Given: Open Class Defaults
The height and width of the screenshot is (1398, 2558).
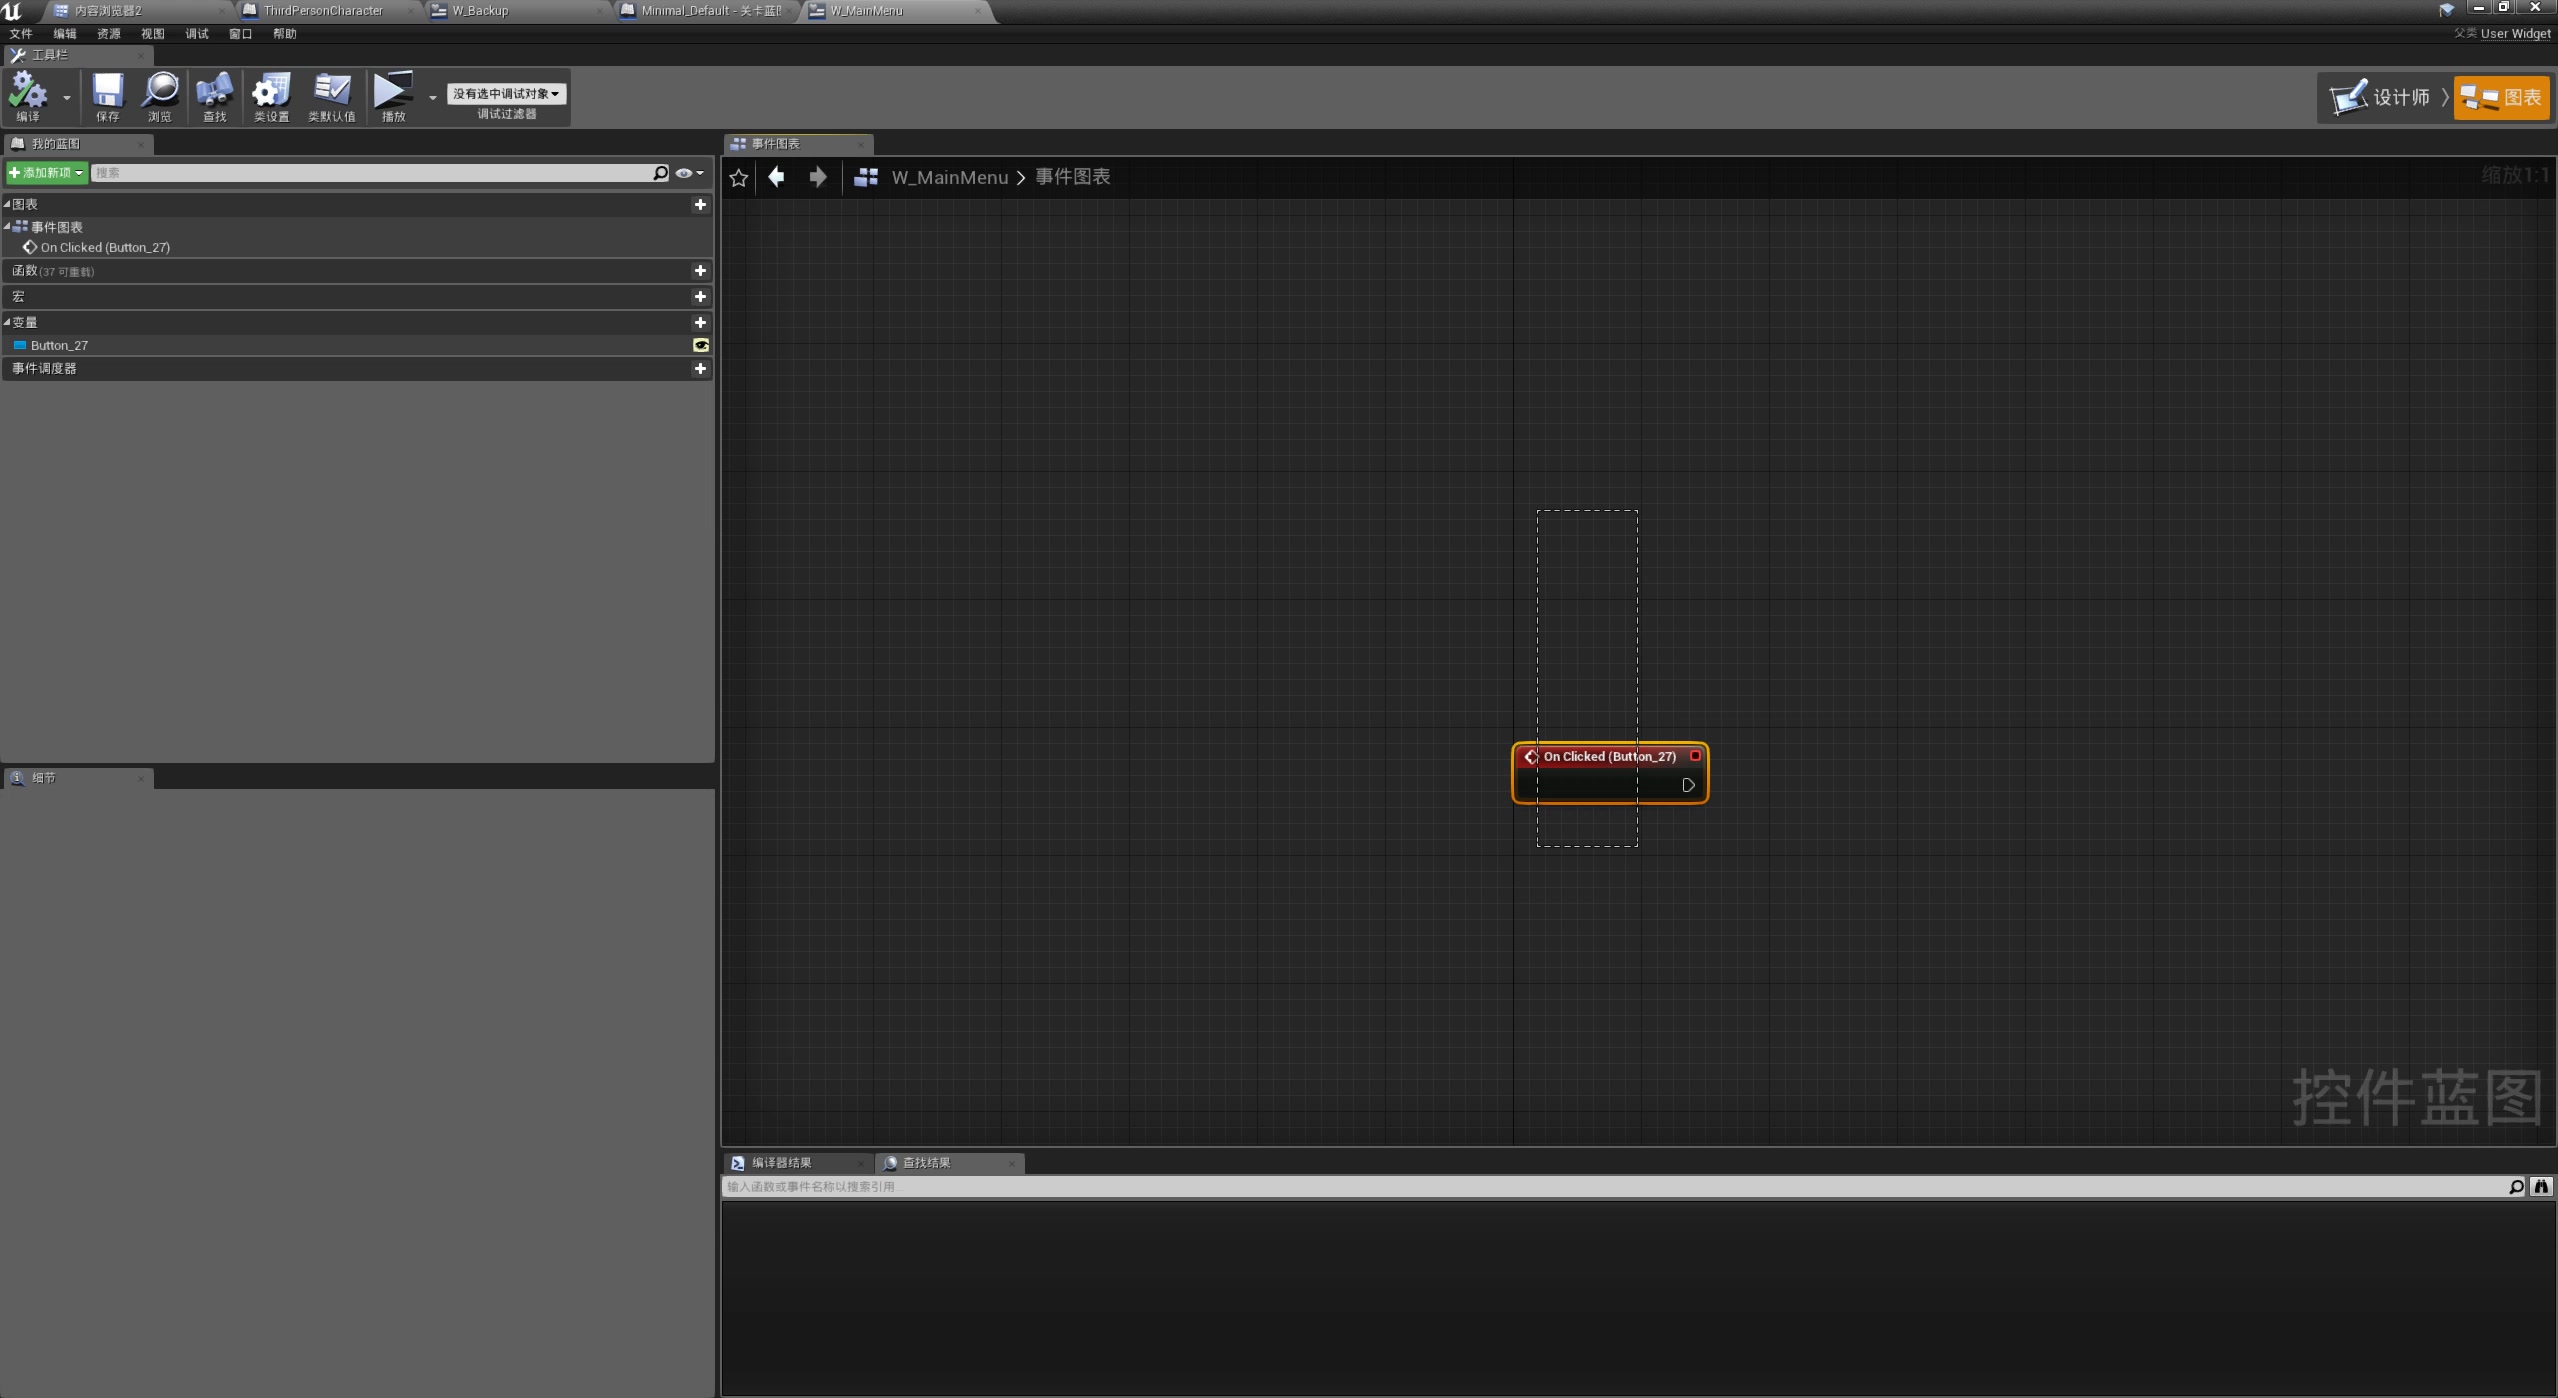Looking at the screenshot, I should [331, 97].
